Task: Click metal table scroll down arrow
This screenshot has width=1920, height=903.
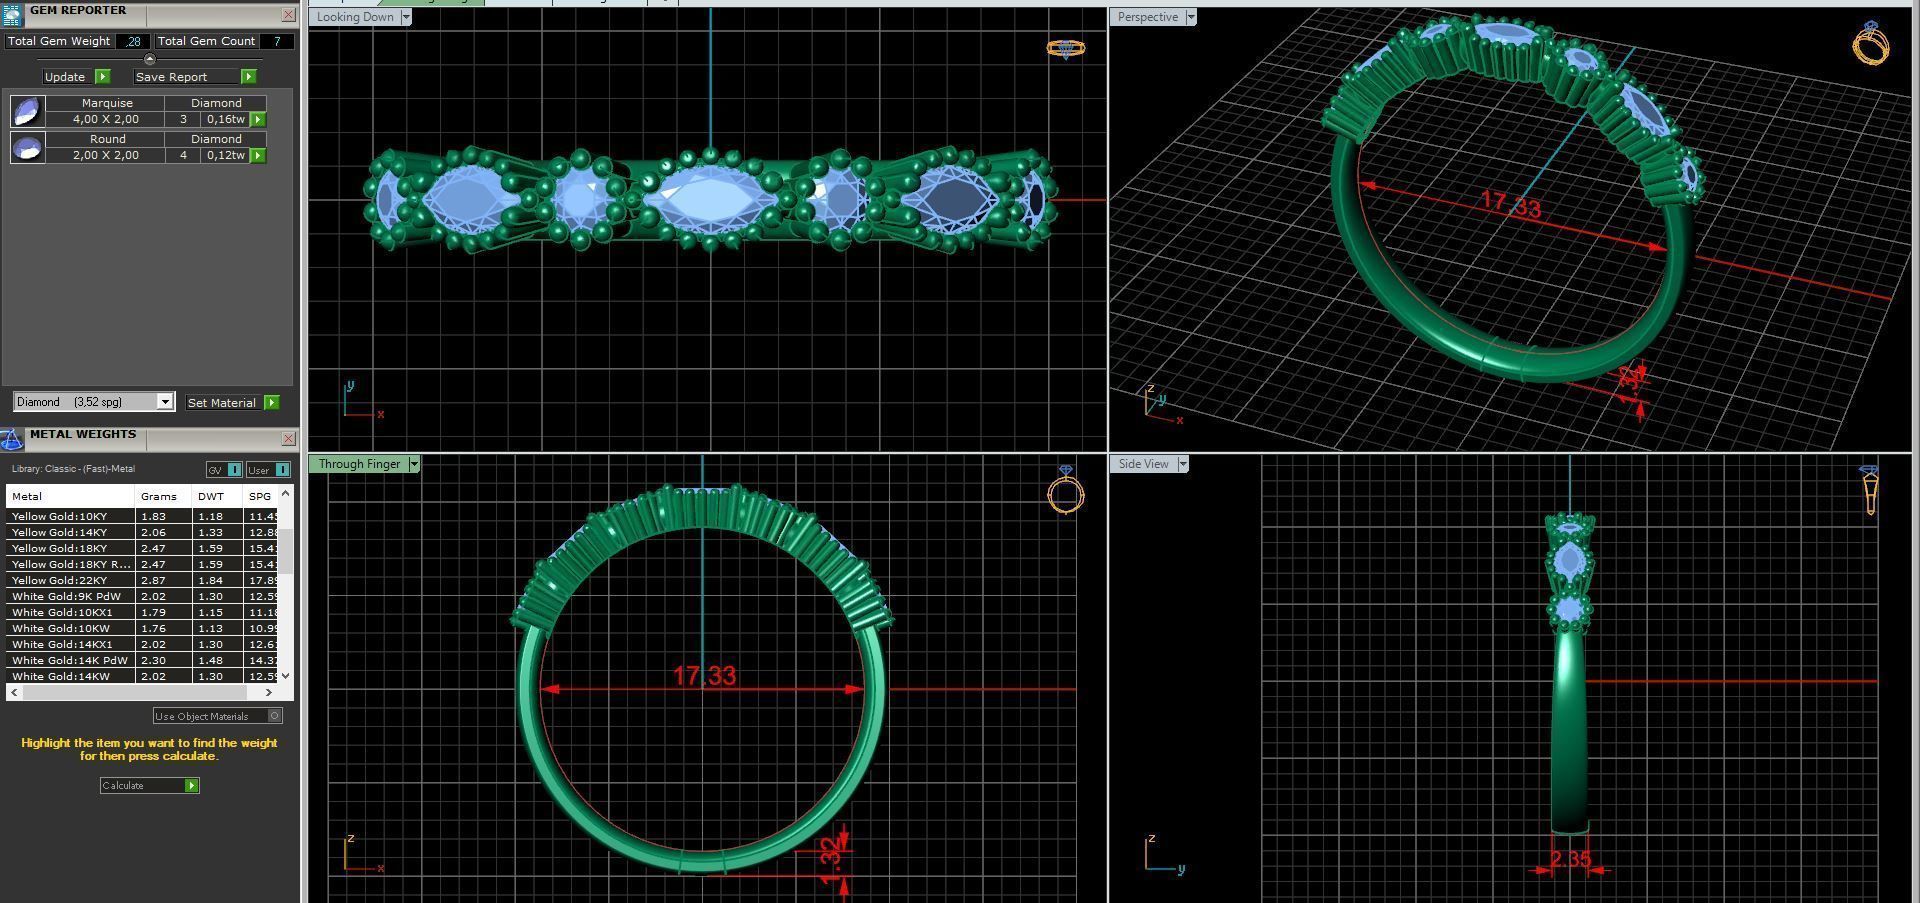Action: click(286, 676)
